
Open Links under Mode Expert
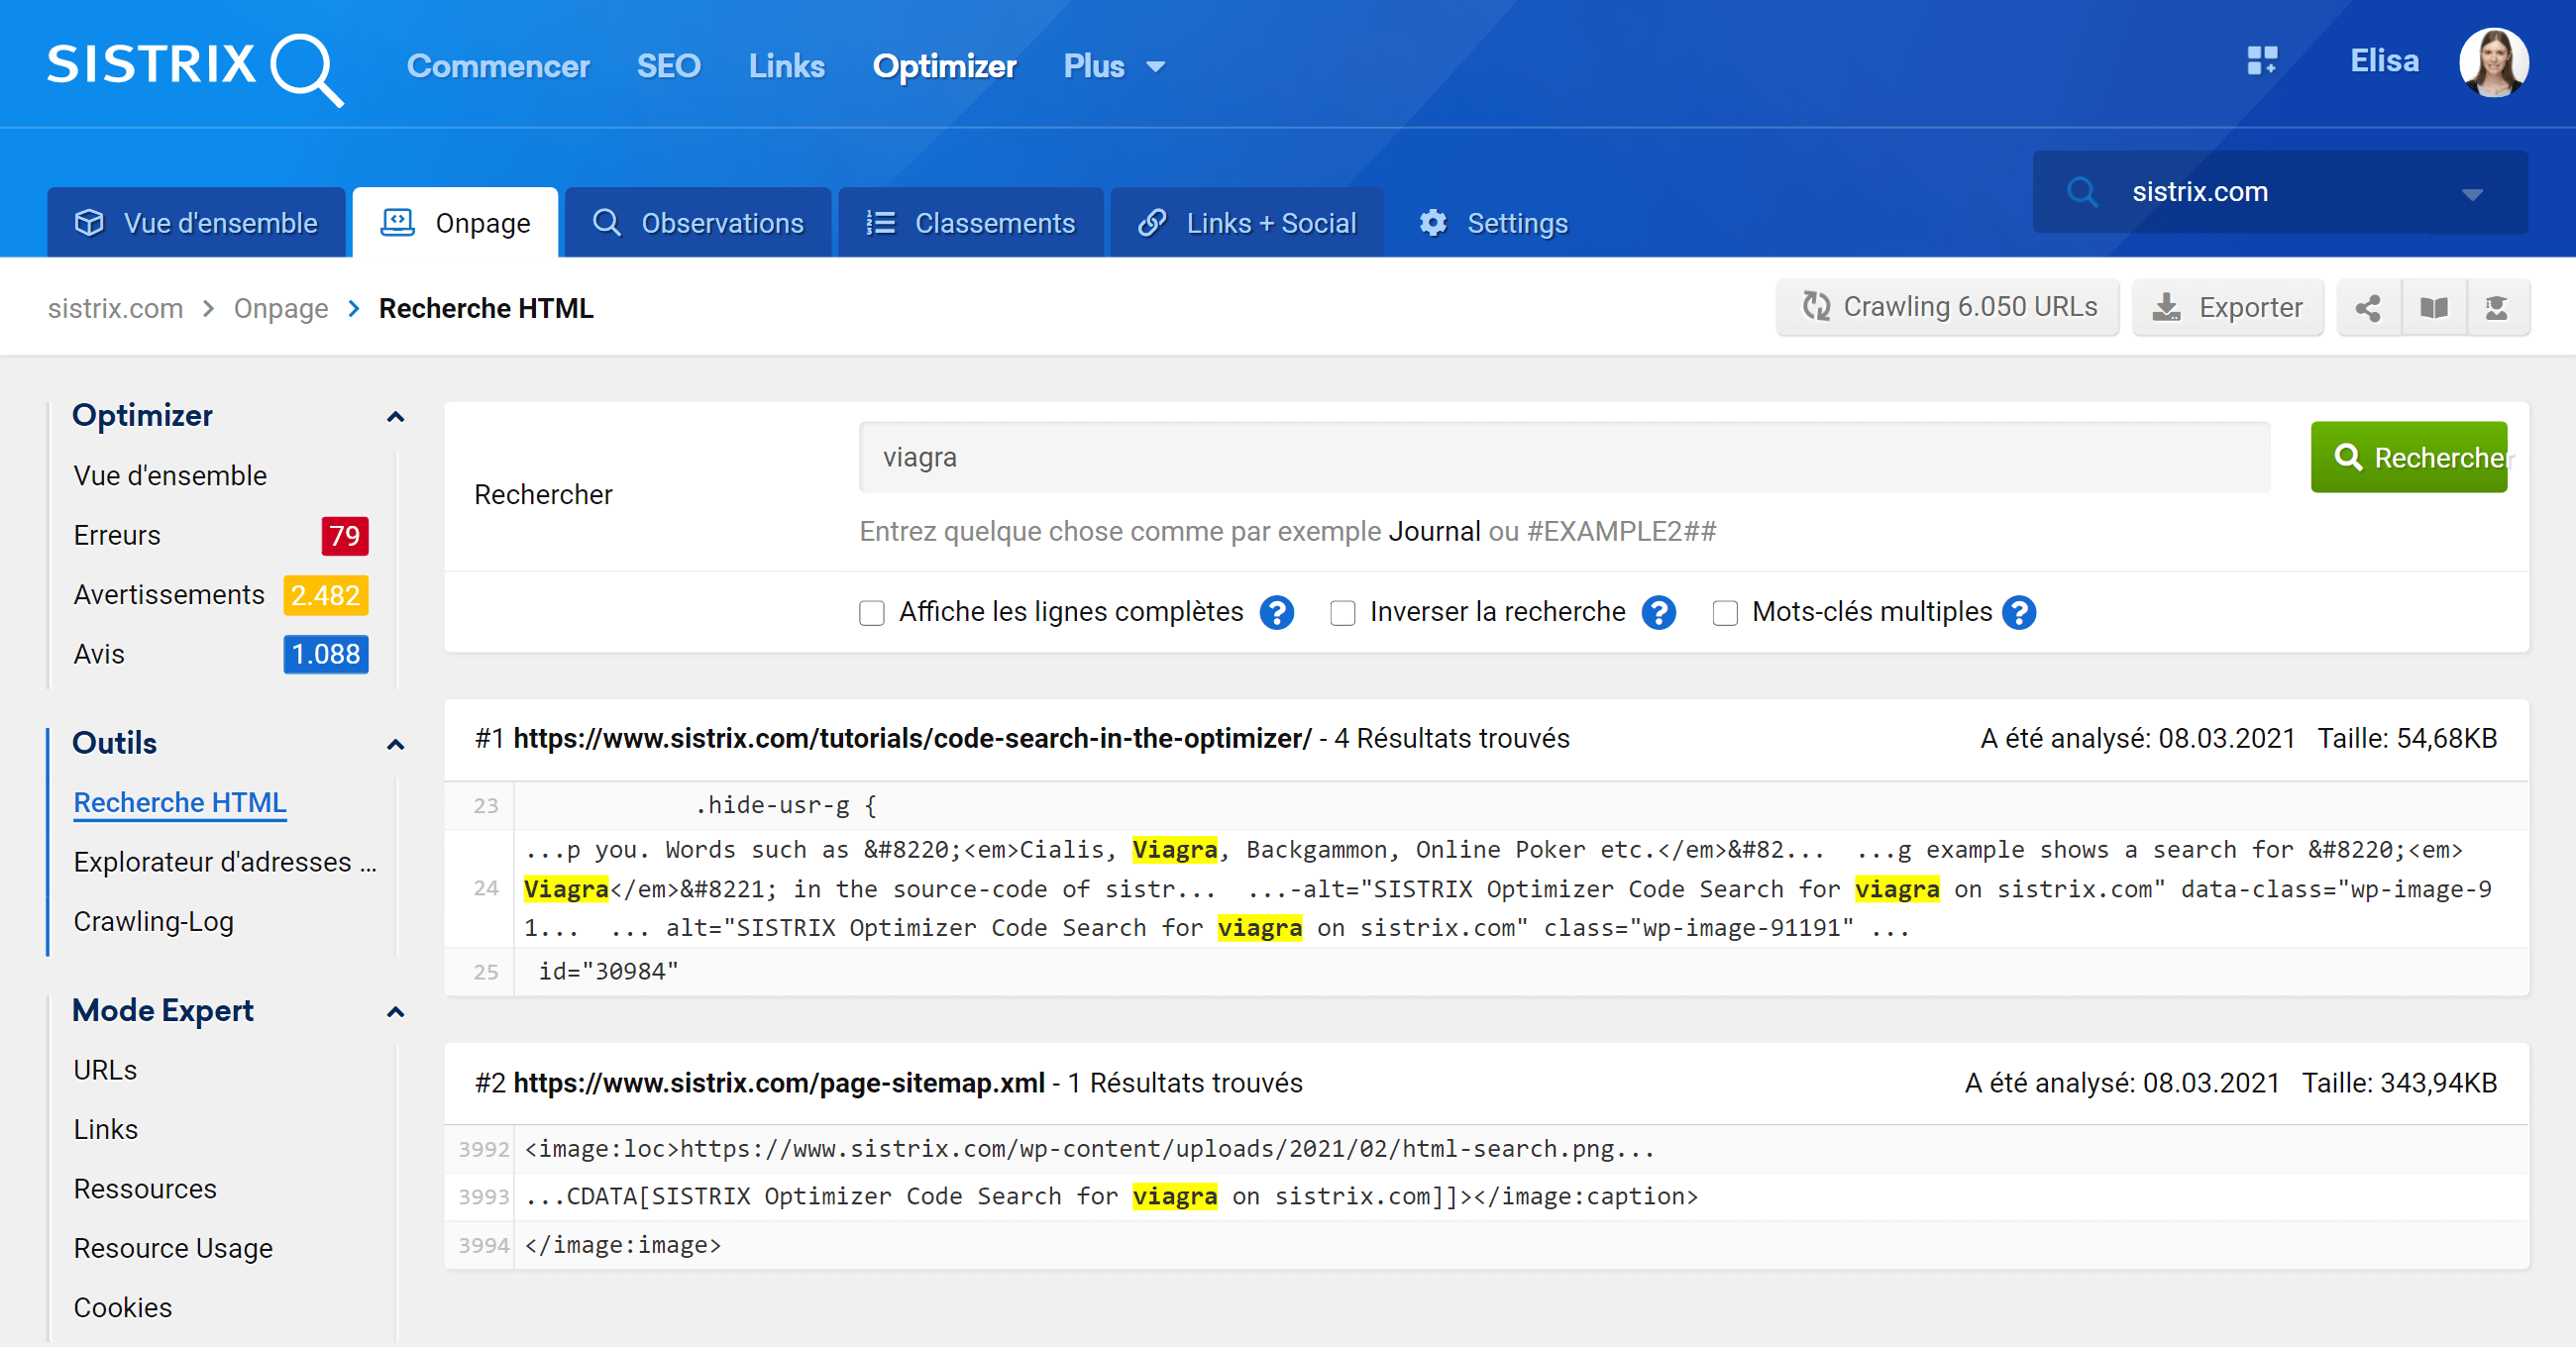(x=105, y=1130)
